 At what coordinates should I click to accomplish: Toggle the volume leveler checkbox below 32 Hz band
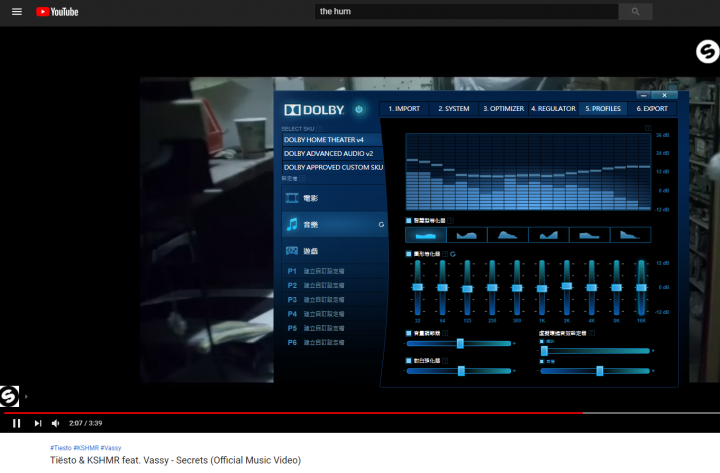point(409,333)
